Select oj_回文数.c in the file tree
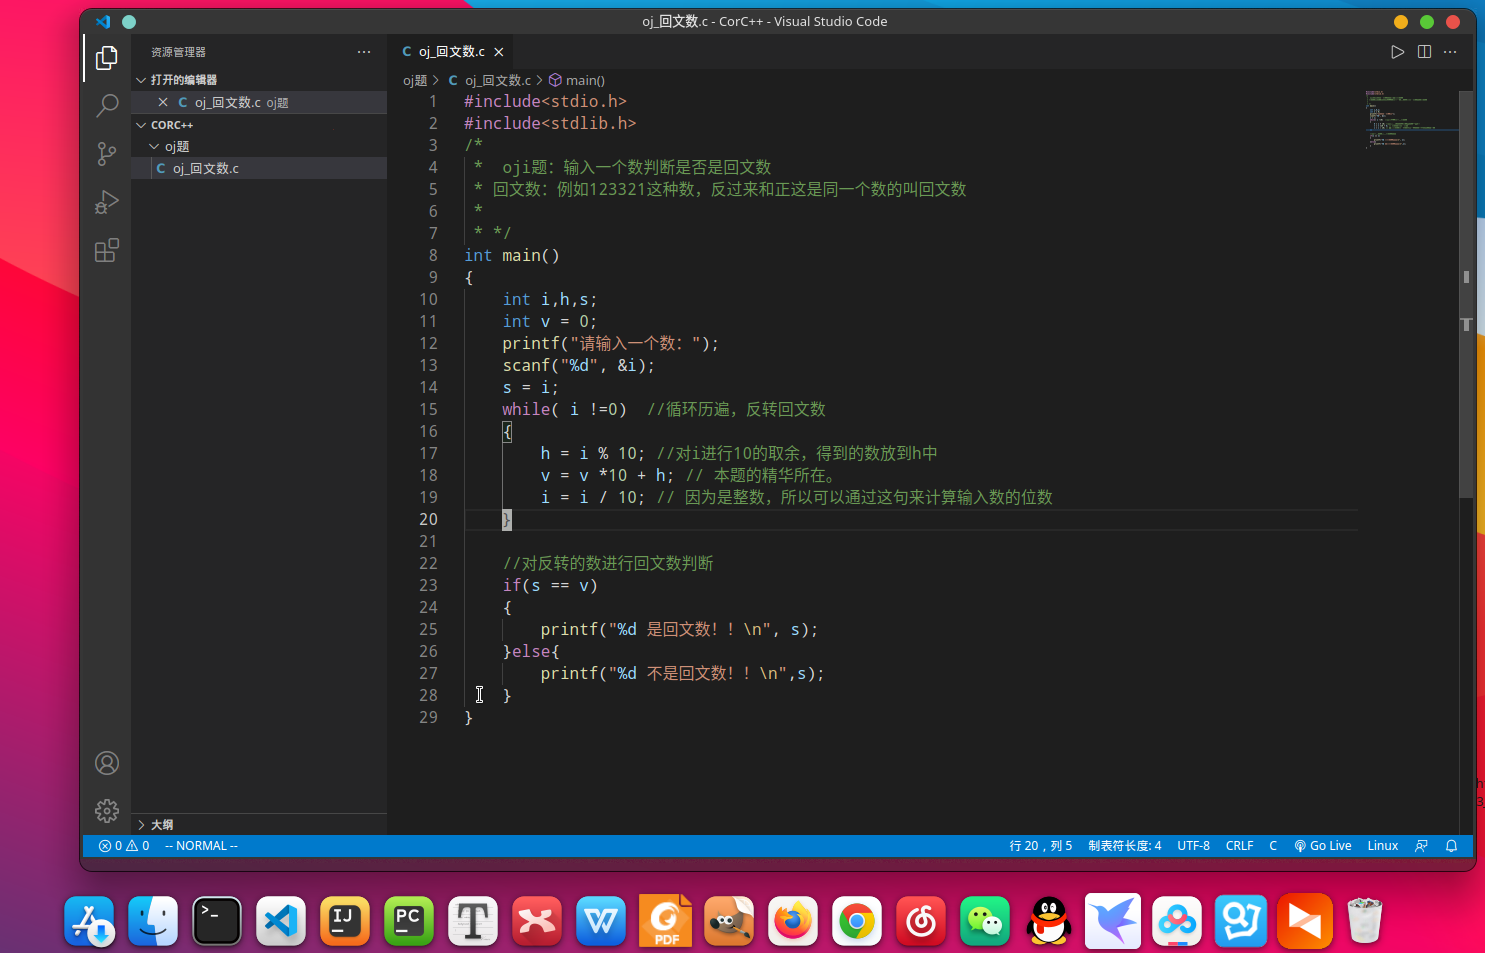This screenshot has height=953, width=1485. [259, 168]
